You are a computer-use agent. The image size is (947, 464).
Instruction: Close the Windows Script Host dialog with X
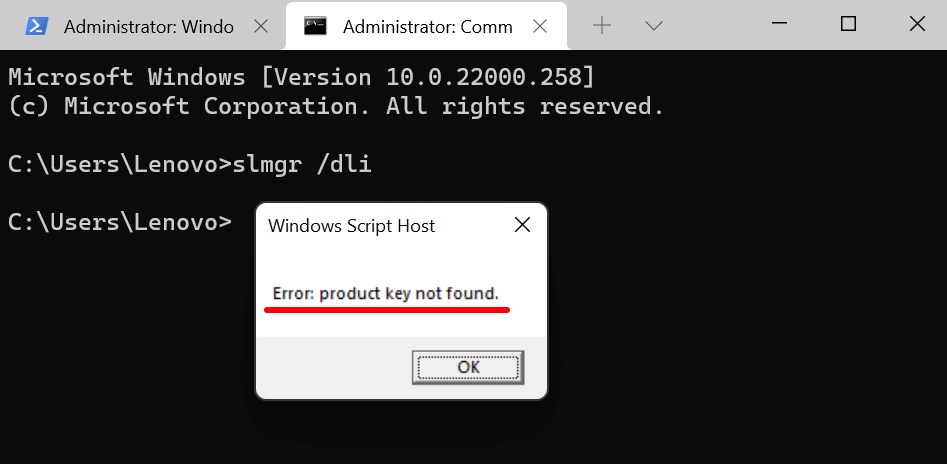click(522, 226)
